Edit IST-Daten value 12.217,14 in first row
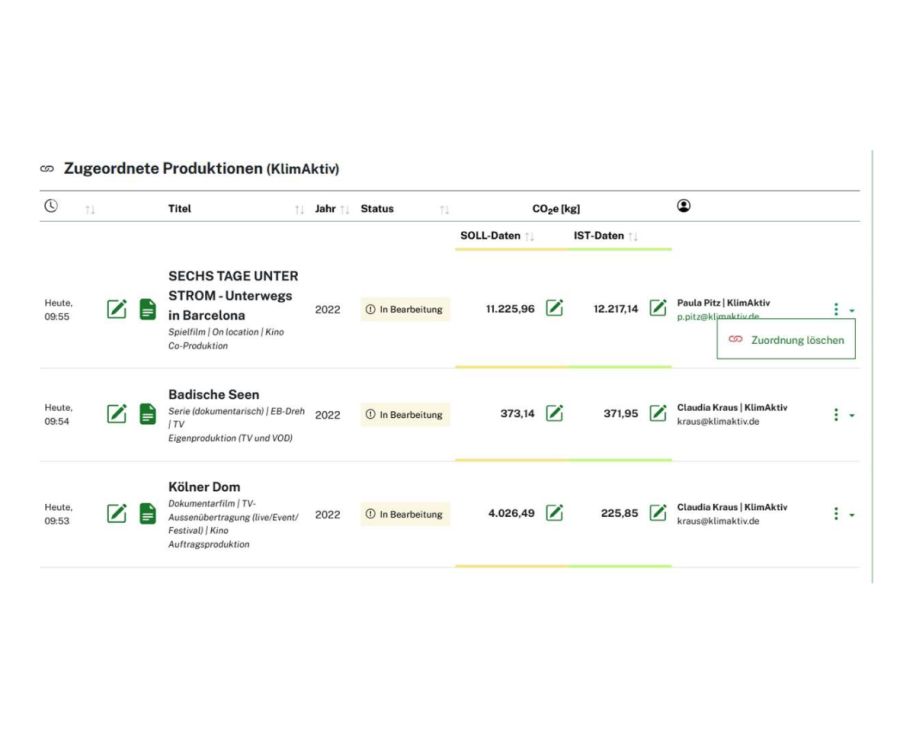 coord(658,308)
